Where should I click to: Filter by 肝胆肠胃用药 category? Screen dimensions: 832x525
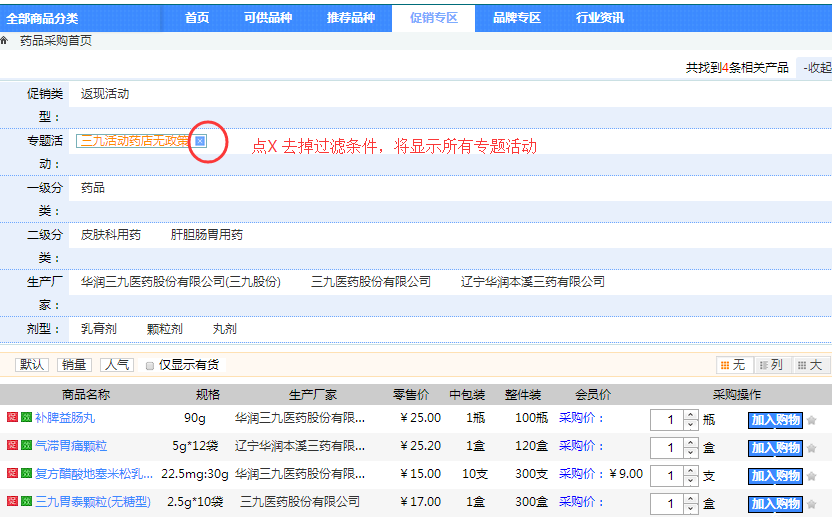pos(206,235)
